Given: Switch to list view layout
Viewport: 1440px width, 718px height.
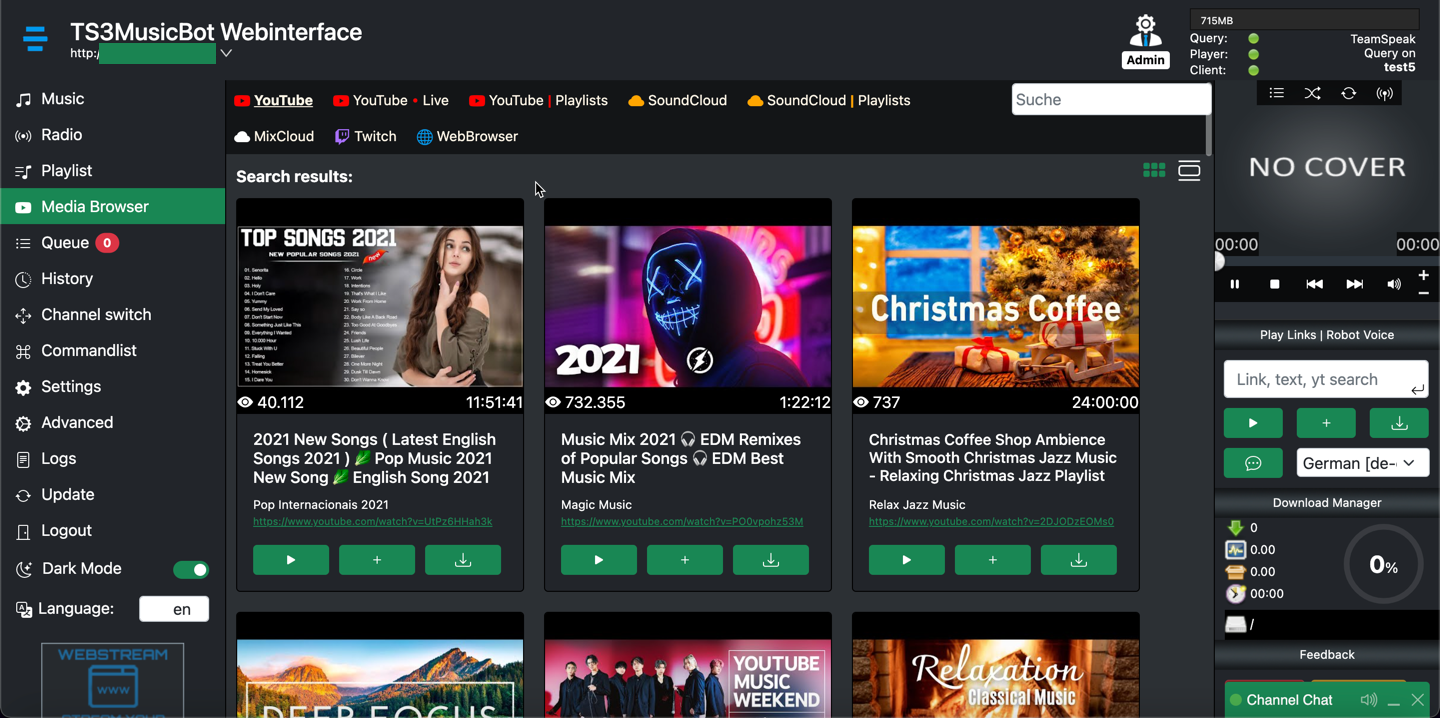Looking at the screenshot, I should (x=1189, y=171).
